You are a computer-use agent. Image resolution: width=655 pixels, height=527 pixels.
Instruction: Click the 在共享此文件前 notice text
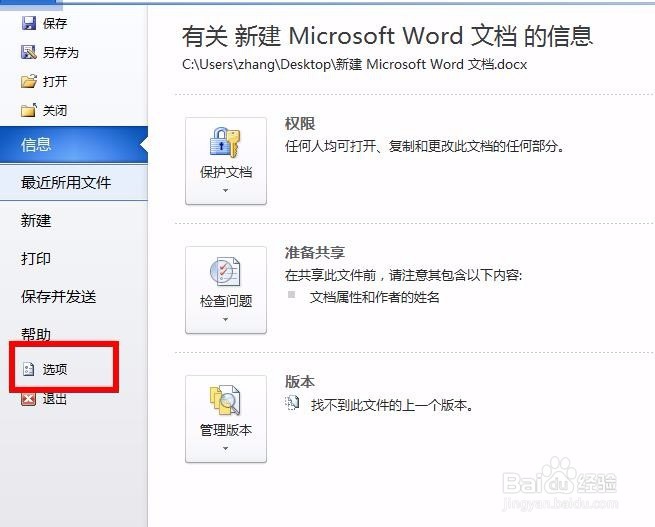click(403, 276)
